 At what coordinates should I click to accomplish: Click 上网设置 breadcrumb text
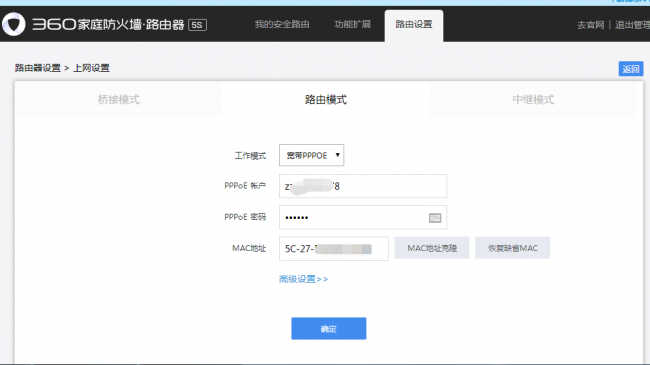coord(91,68)
